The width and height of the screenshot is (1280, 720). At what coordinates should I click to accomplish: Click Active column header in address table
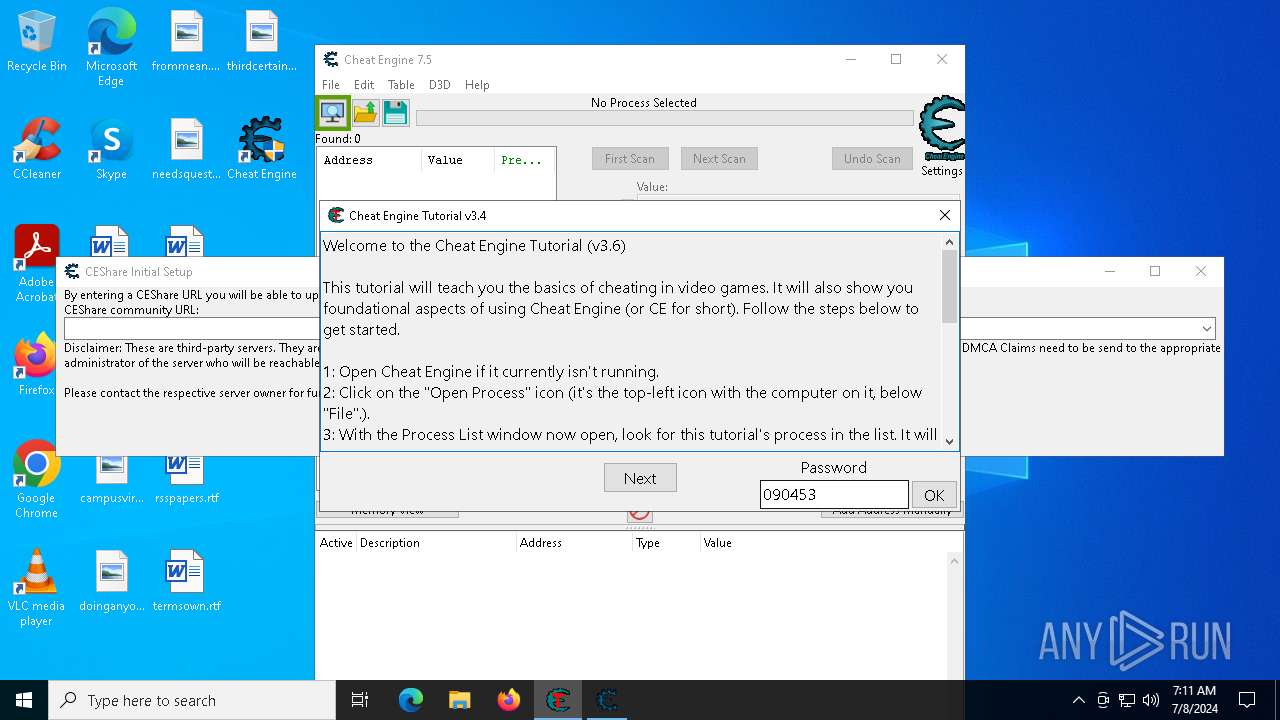336,543
